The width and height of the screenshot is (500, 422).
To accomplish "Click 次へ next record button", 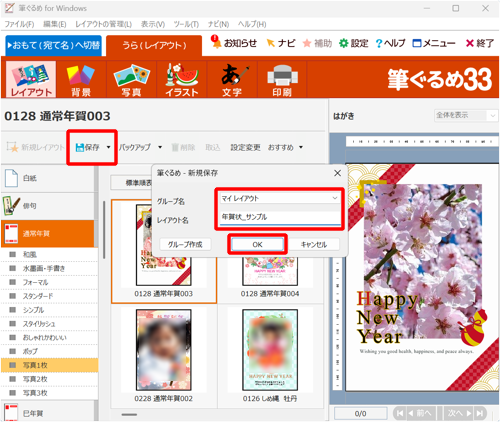I will coord(459,413).
